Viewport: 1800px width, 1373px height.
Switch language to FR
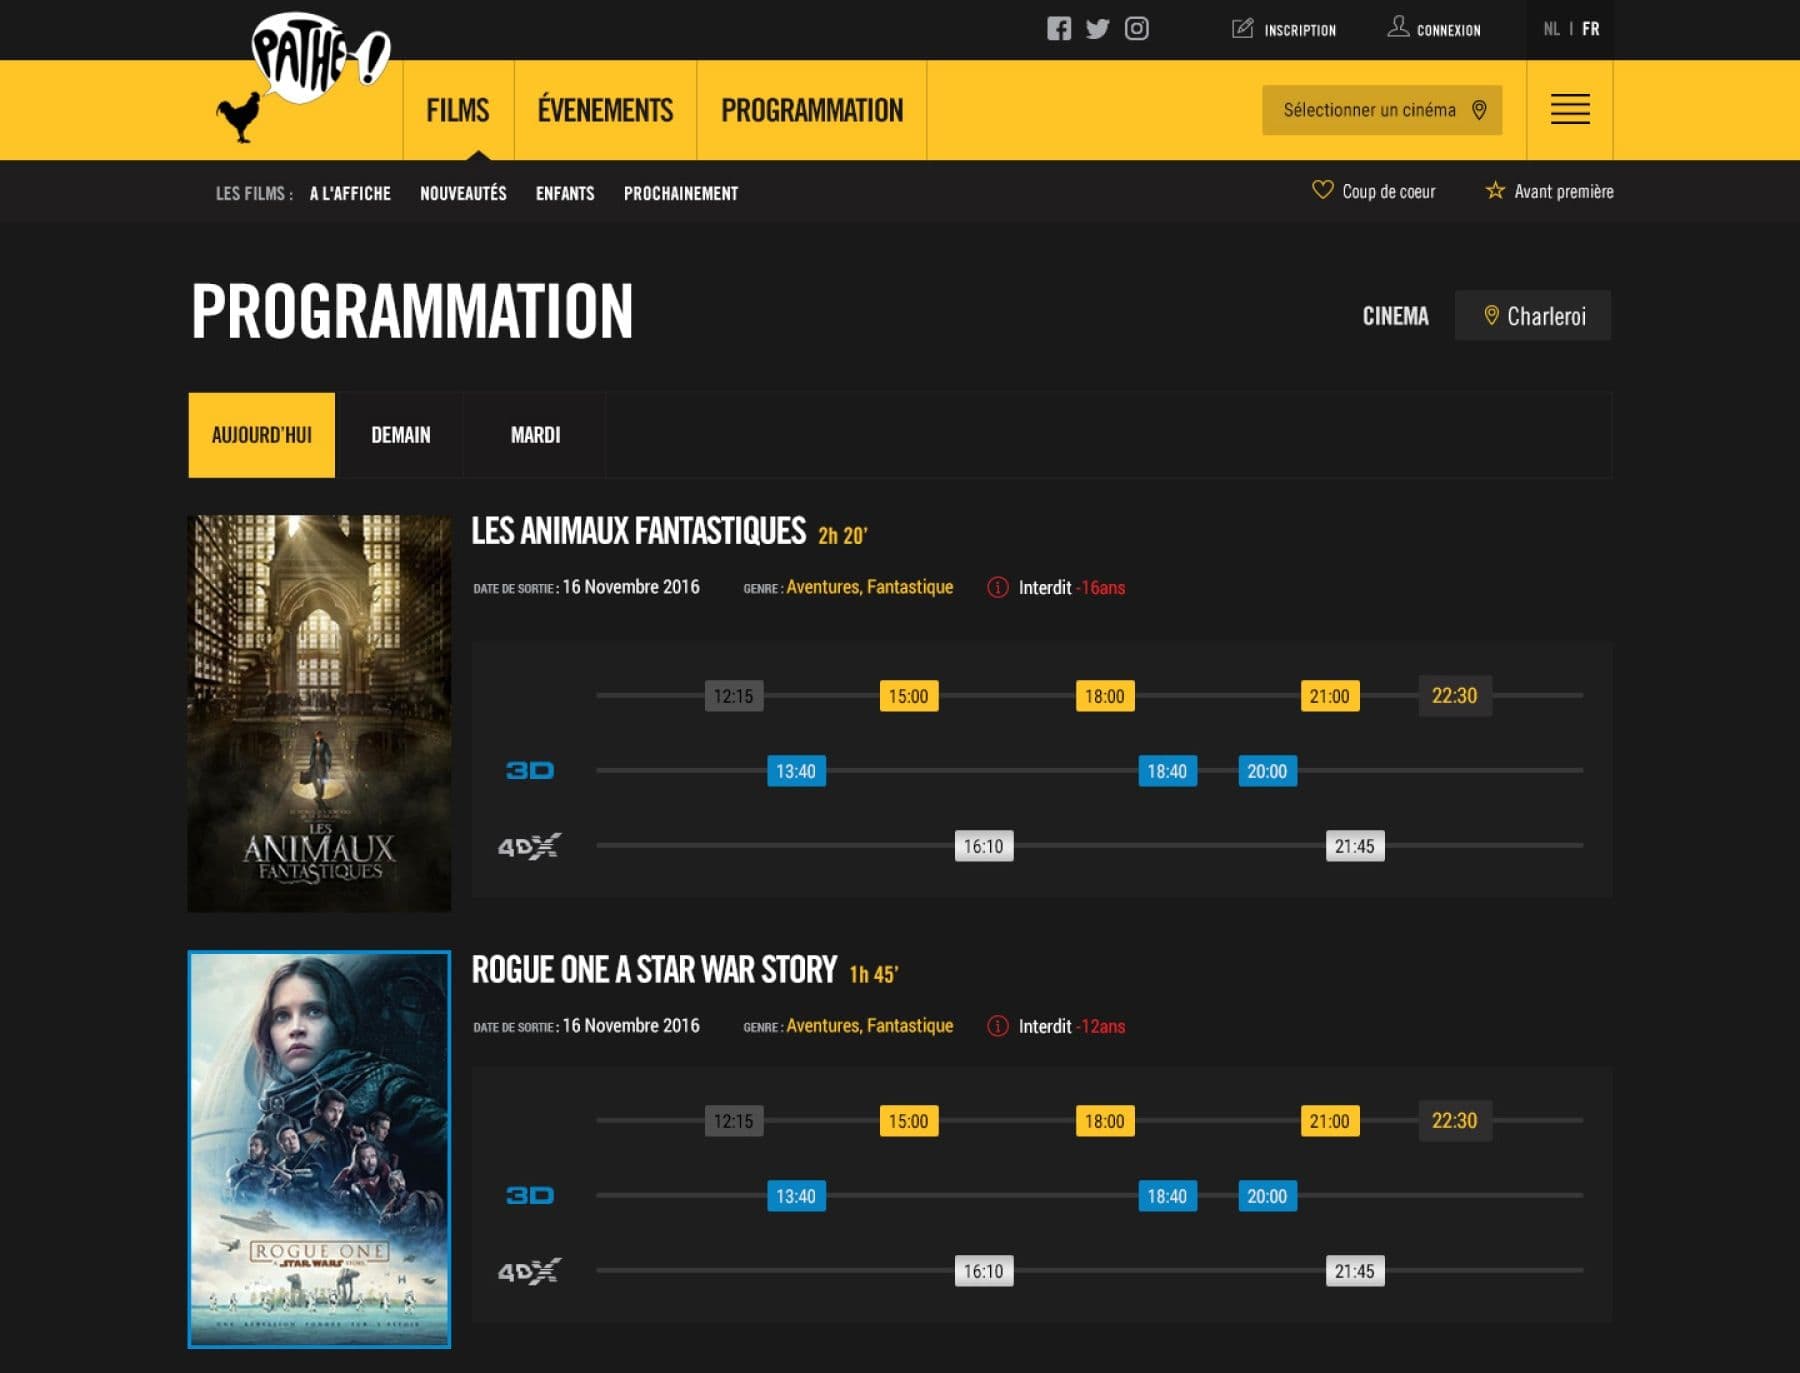coord(1590,29)
